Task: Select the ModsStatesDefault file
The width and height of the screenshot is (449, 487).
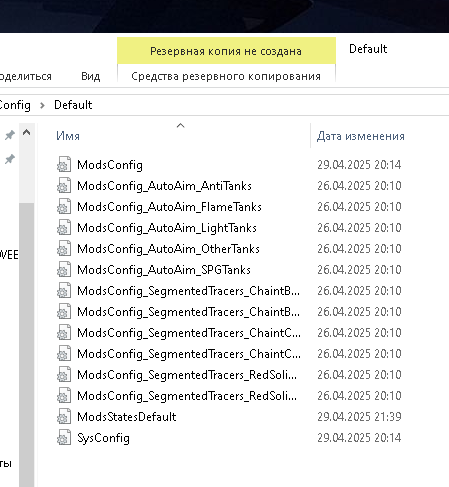Action: (127, 417)
